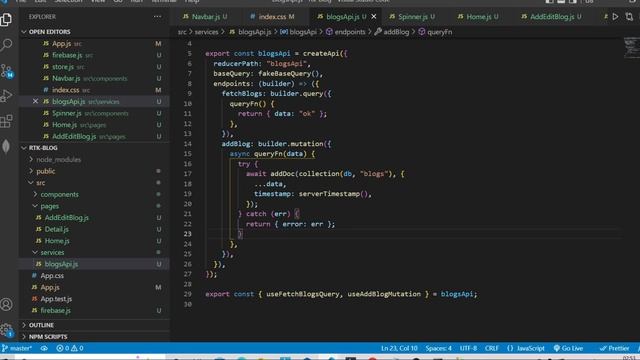Close the blogsApi.js editor tab
Viewport: 640px width, 360px height.
373,17
